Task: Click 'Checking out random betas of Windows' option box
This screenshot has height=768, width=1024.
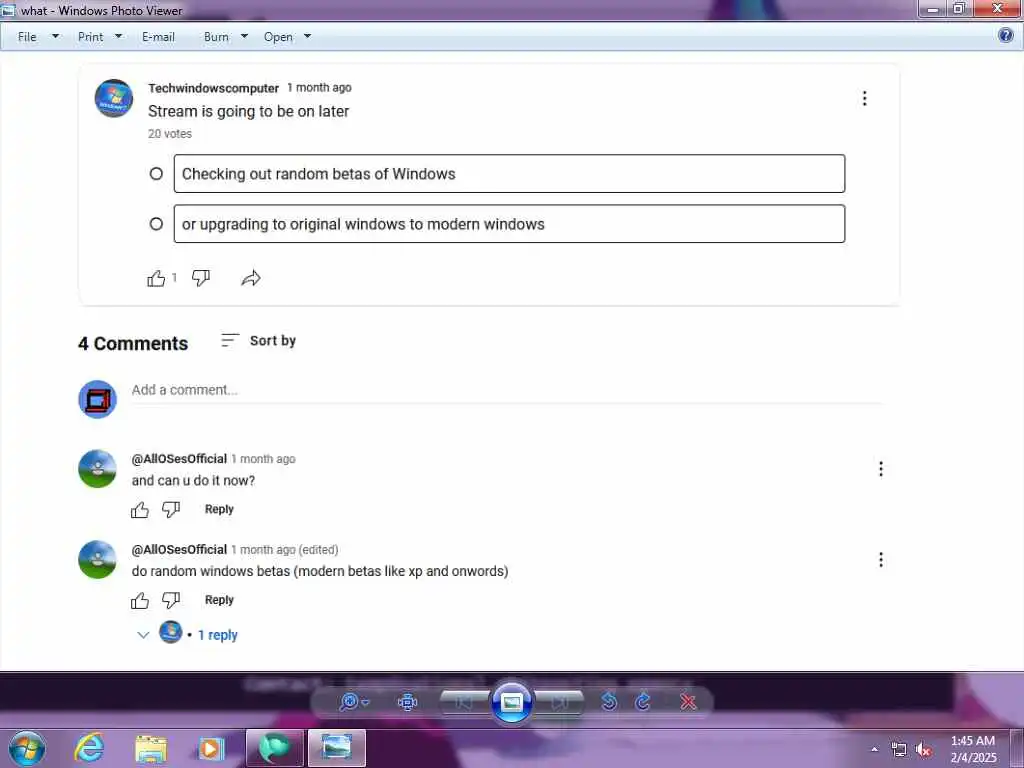Action: [509, 174]
